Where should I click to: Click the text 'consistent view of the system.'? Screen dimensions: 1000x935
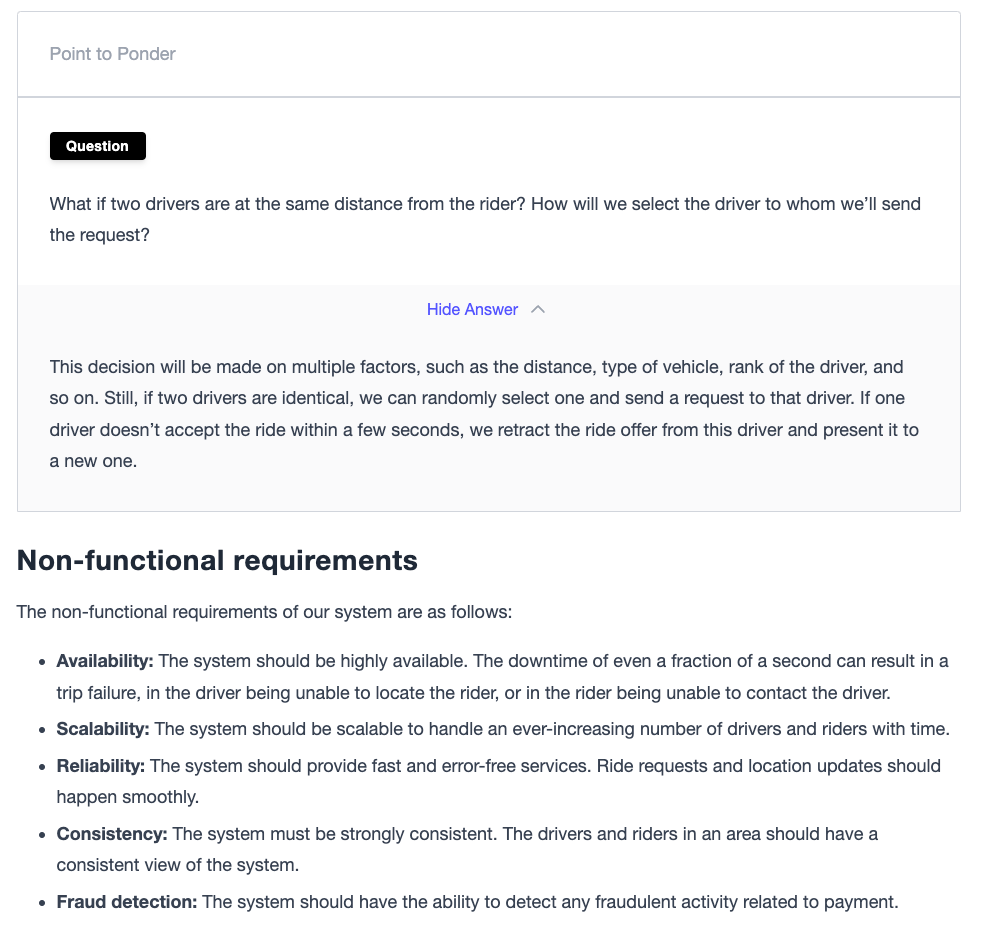pos(177,865)
